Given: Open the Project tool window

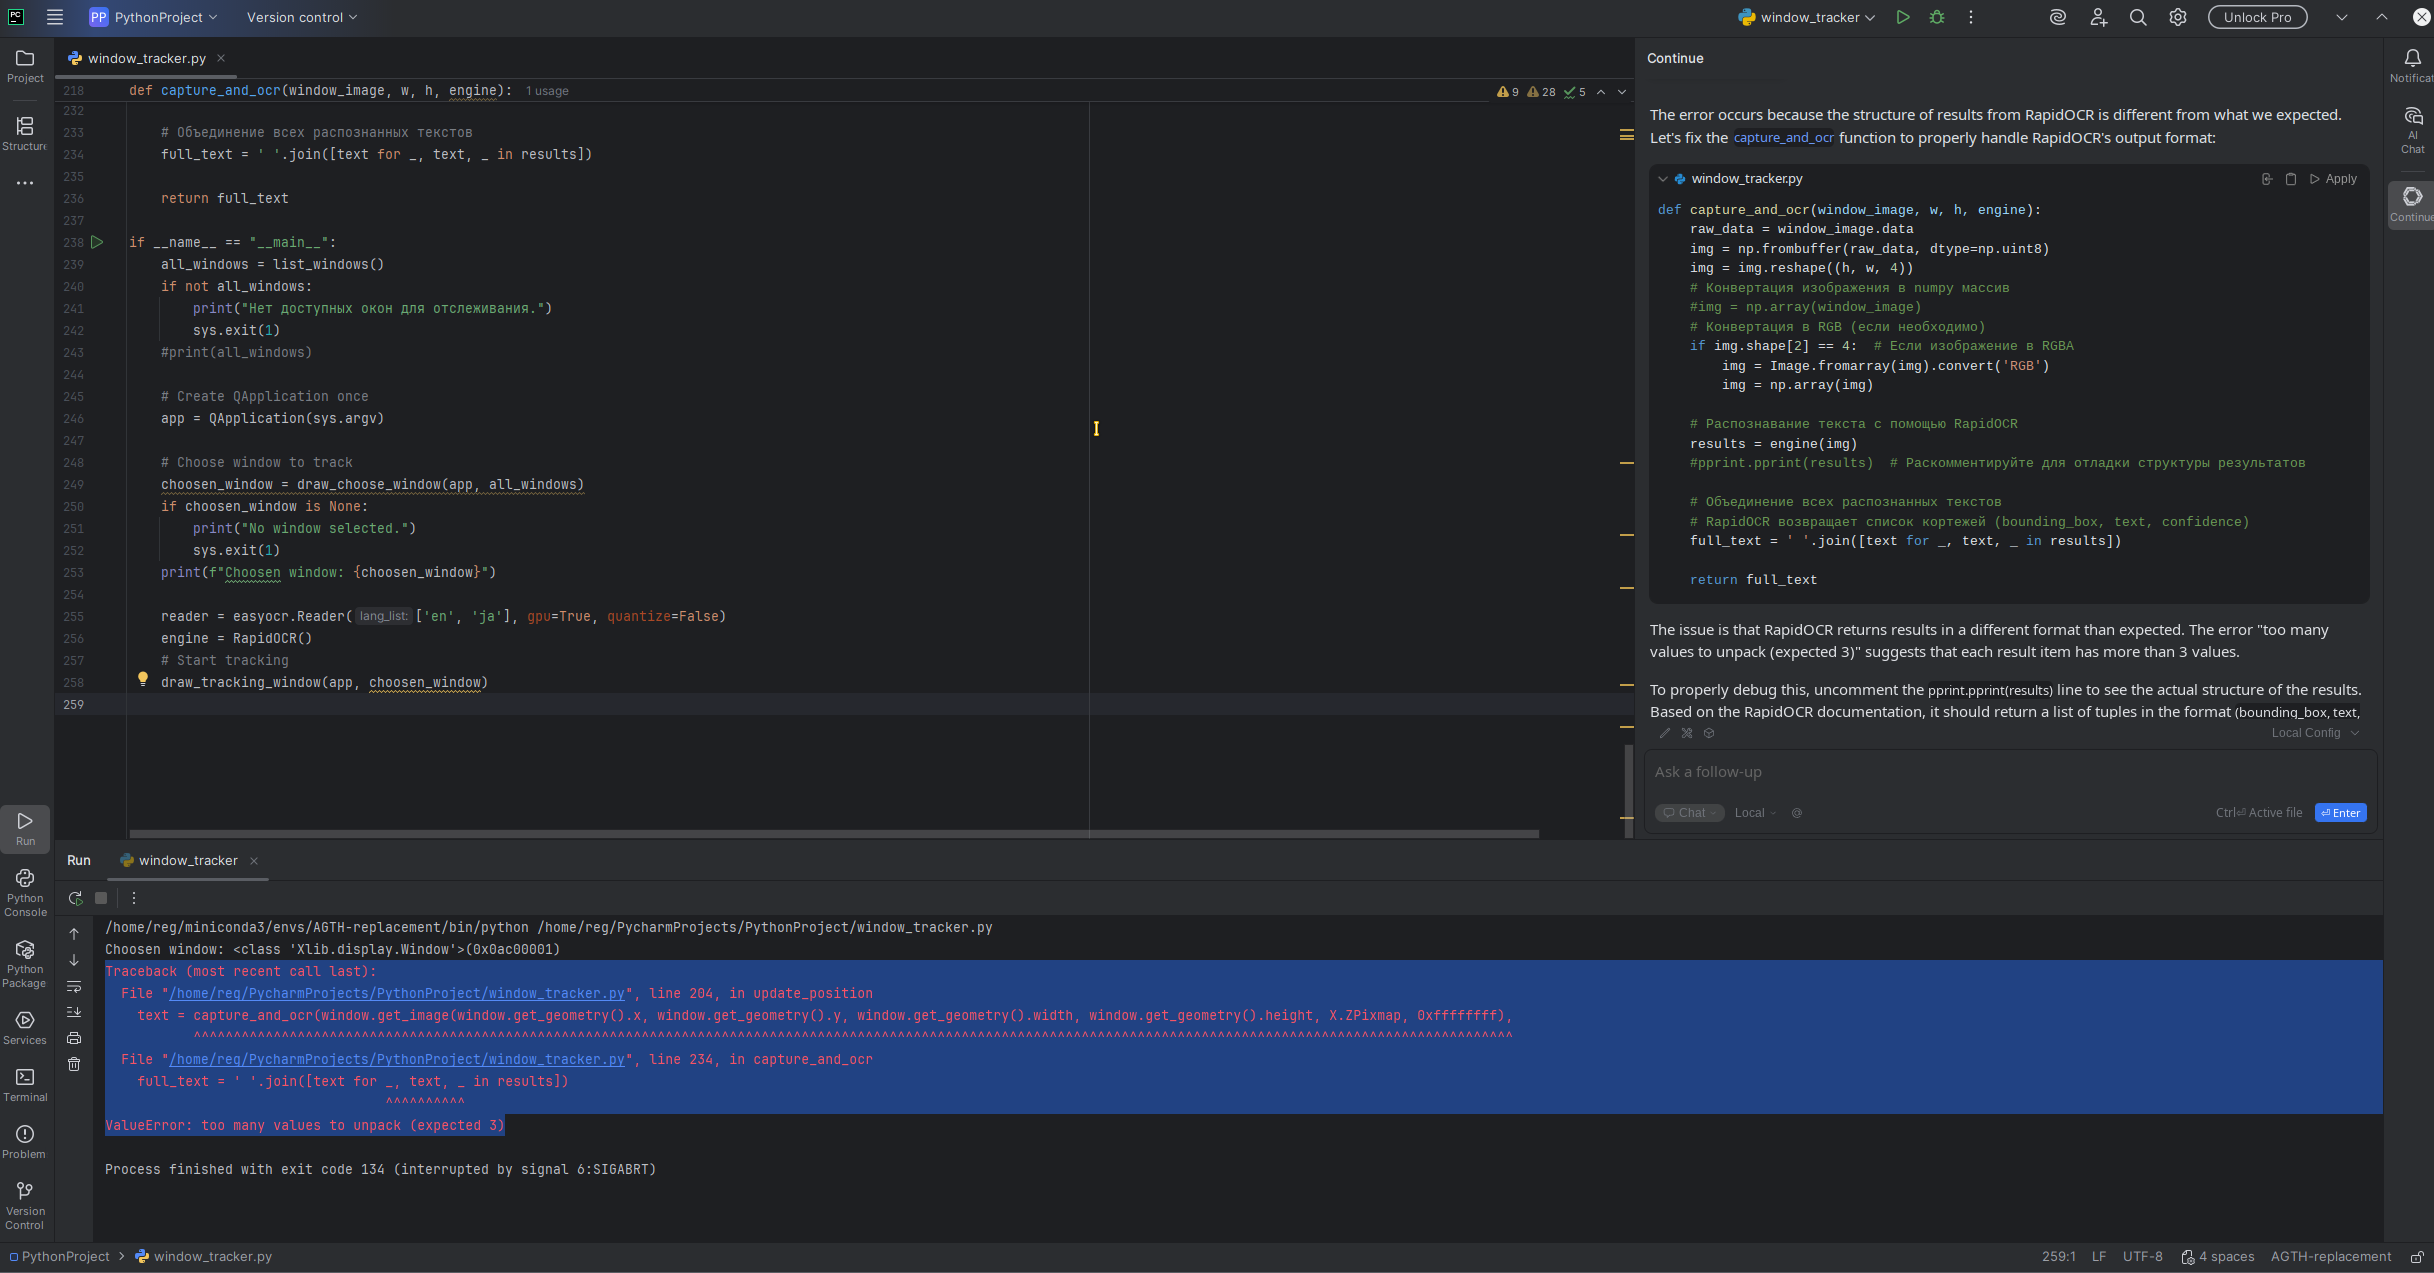Looking at the screenshot, I should click(25, 67).
